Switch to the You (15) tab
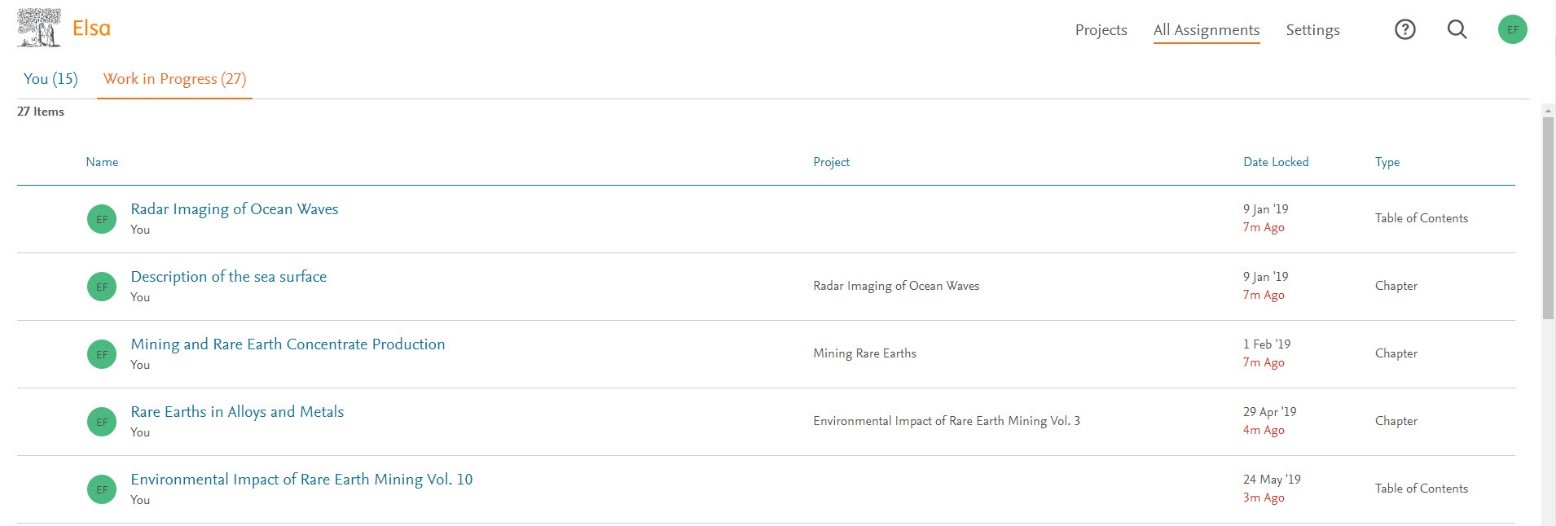This screenshot has width=1556, height=526. point(50,79)
